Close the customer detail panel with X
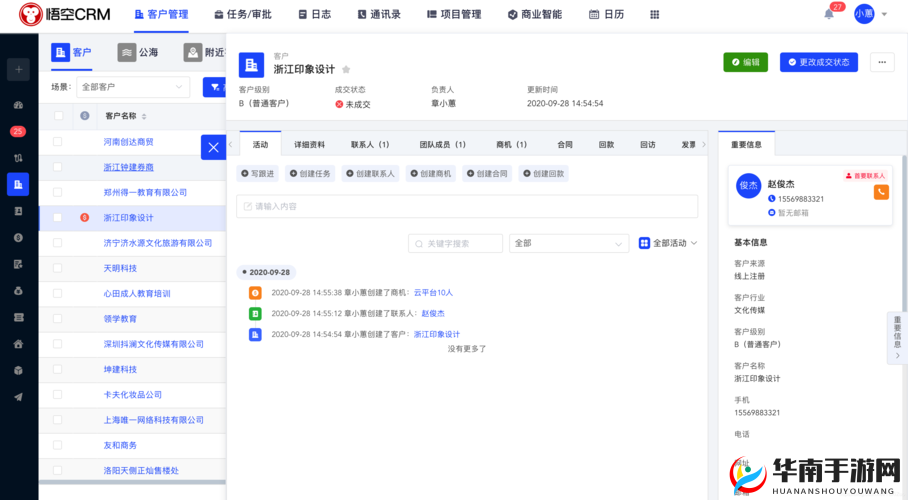Screen dimensions: 908x500 click(x=213, y=147)
